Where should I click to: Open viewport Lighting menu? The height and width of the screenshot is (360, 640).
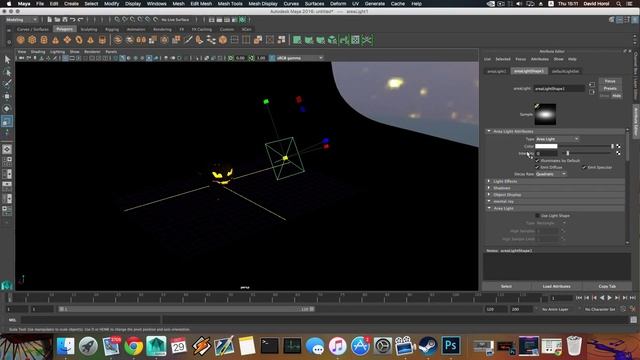pos(57,52)
